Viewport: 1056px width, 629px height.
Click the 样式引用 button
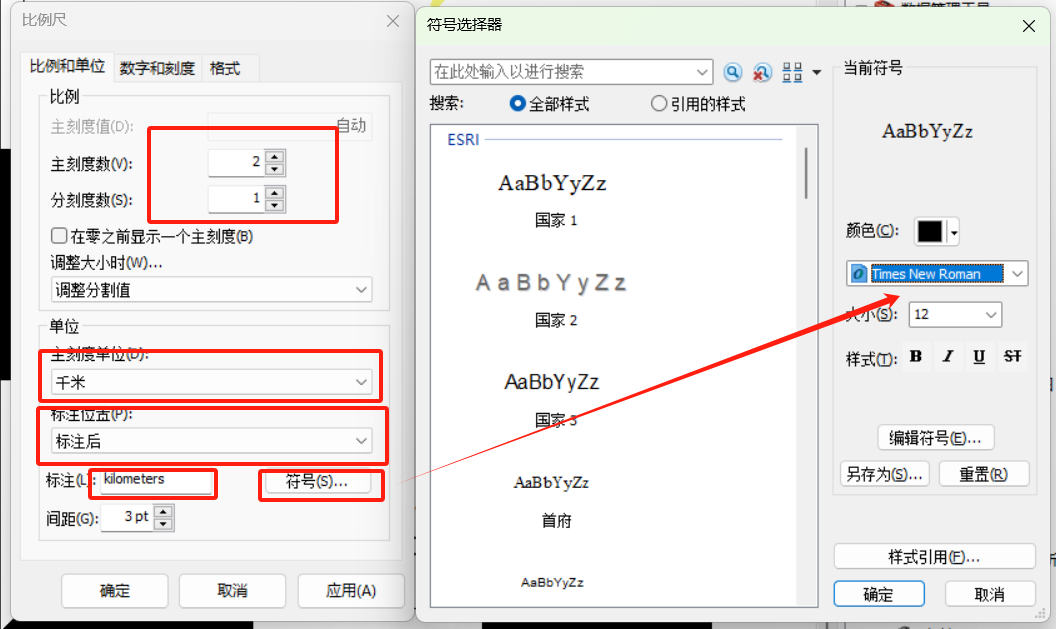pos(934,556)
